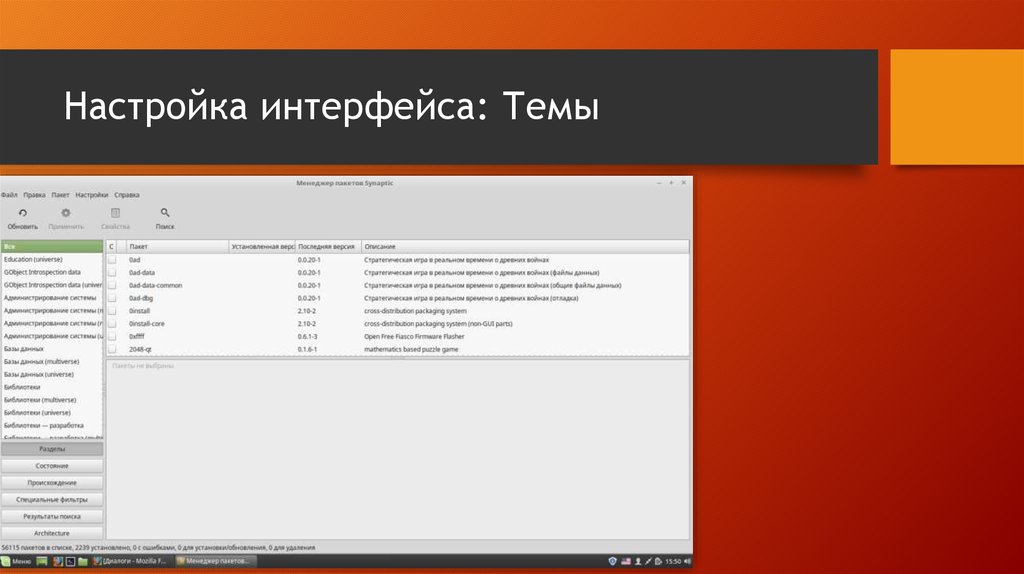Mark checkbox for package 0xffff
1024x574 pixels.
coord(112,336)
